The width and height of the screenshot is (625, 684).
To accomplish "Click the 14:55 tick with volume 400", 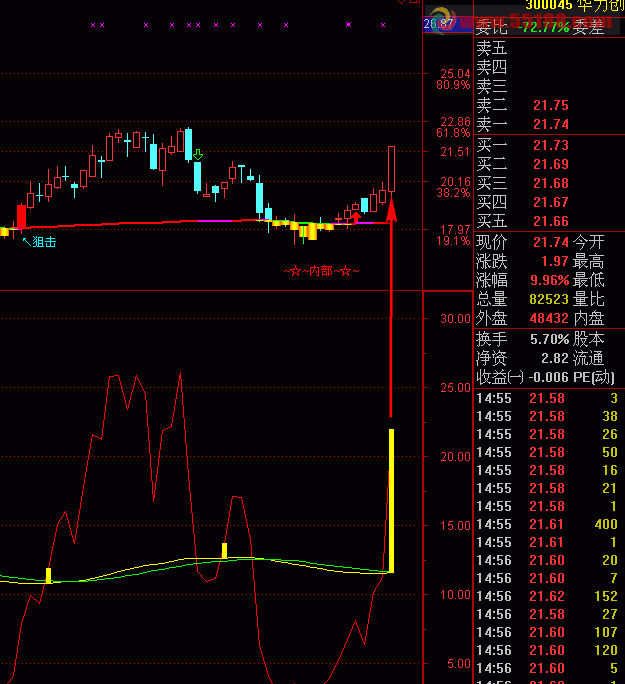I will 549,524.
